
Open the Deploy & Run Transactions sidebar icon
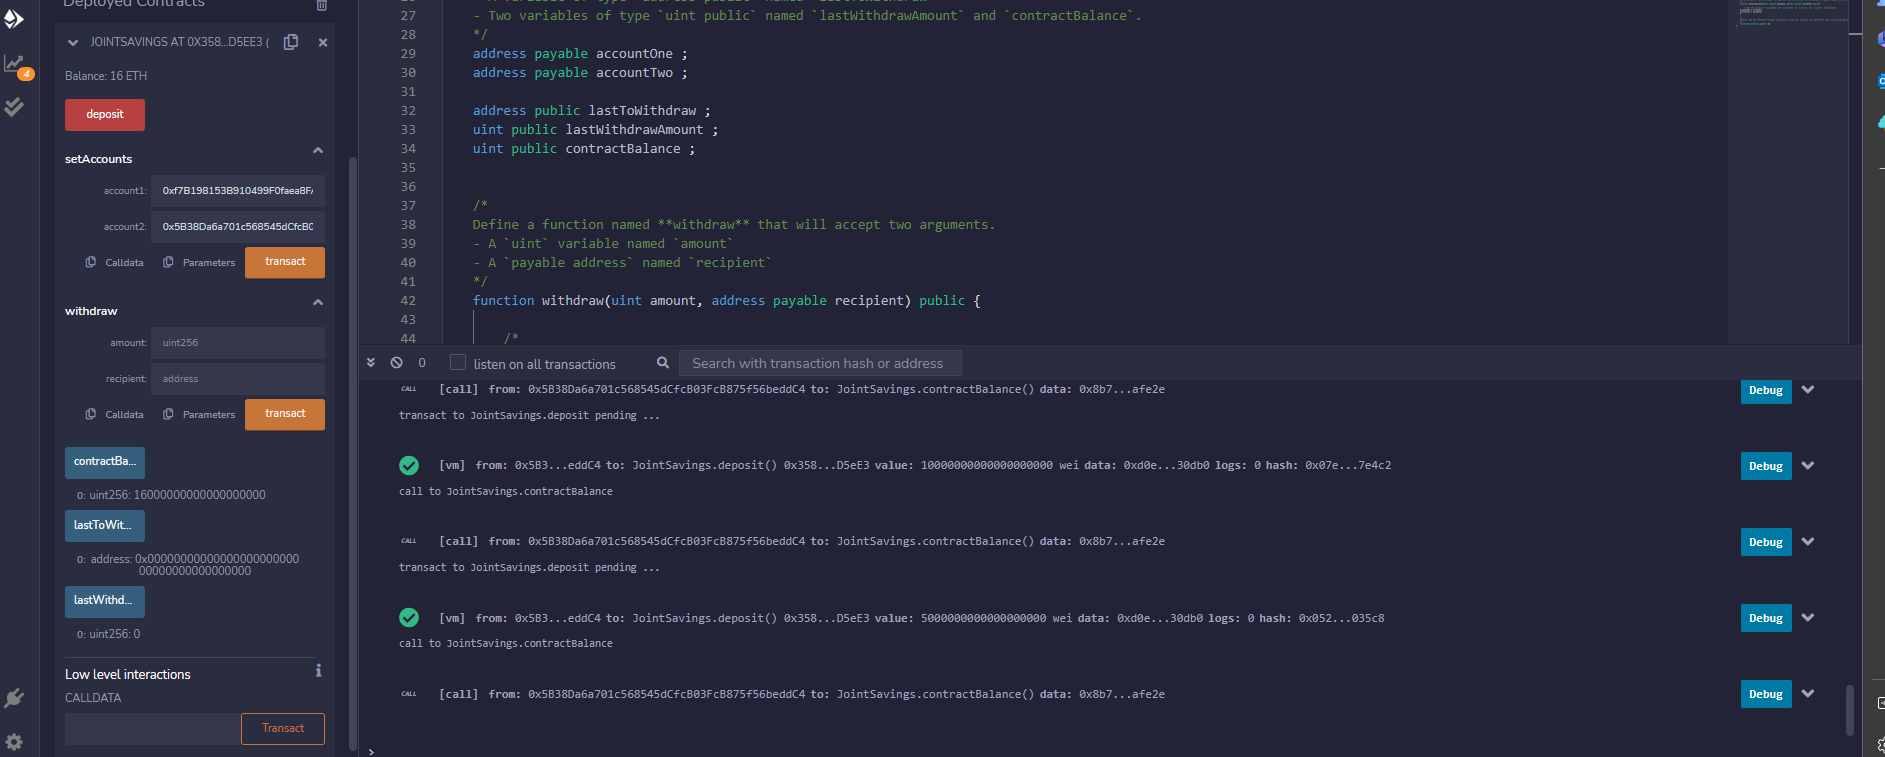(14, 19)
